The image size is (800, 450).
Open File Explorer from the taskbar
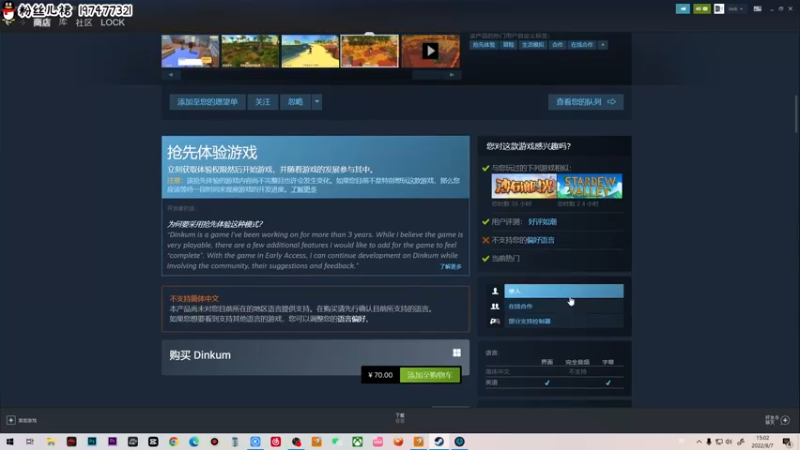pyautogui.click(x=51, y=442)
